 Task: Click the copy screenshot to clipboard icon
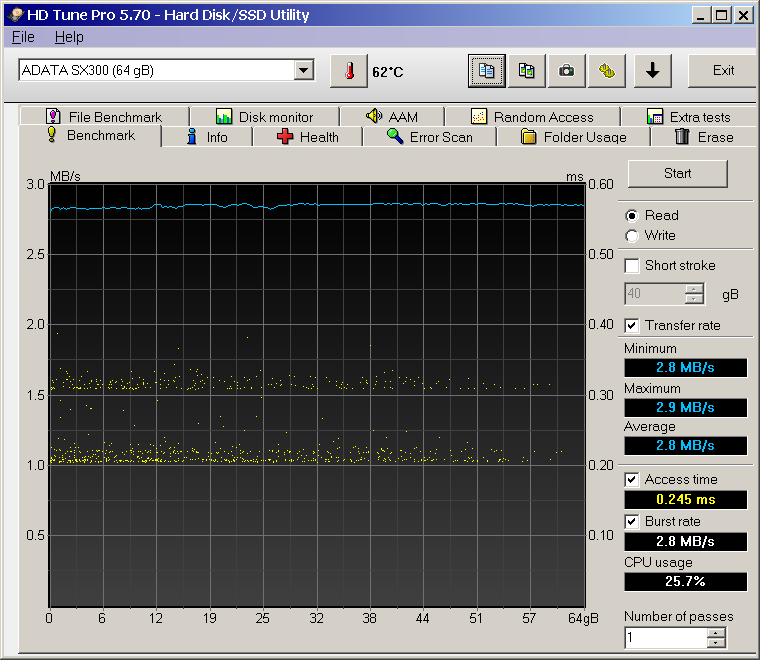tap(526, 71)
